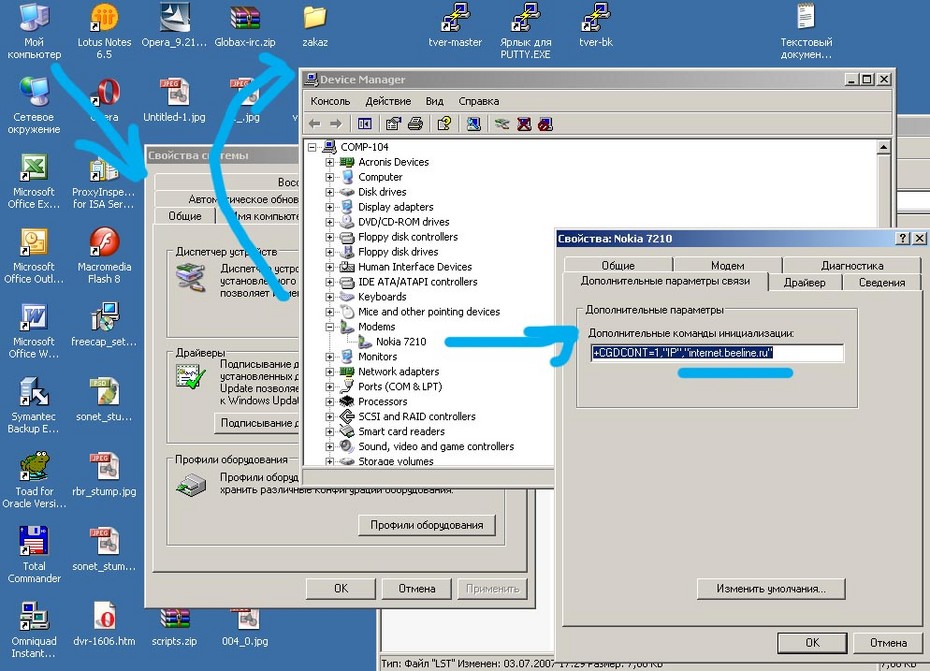Screen dimensions: 930x671
Task: Switch to the Драйвер tab
Action: click(804, 282)
